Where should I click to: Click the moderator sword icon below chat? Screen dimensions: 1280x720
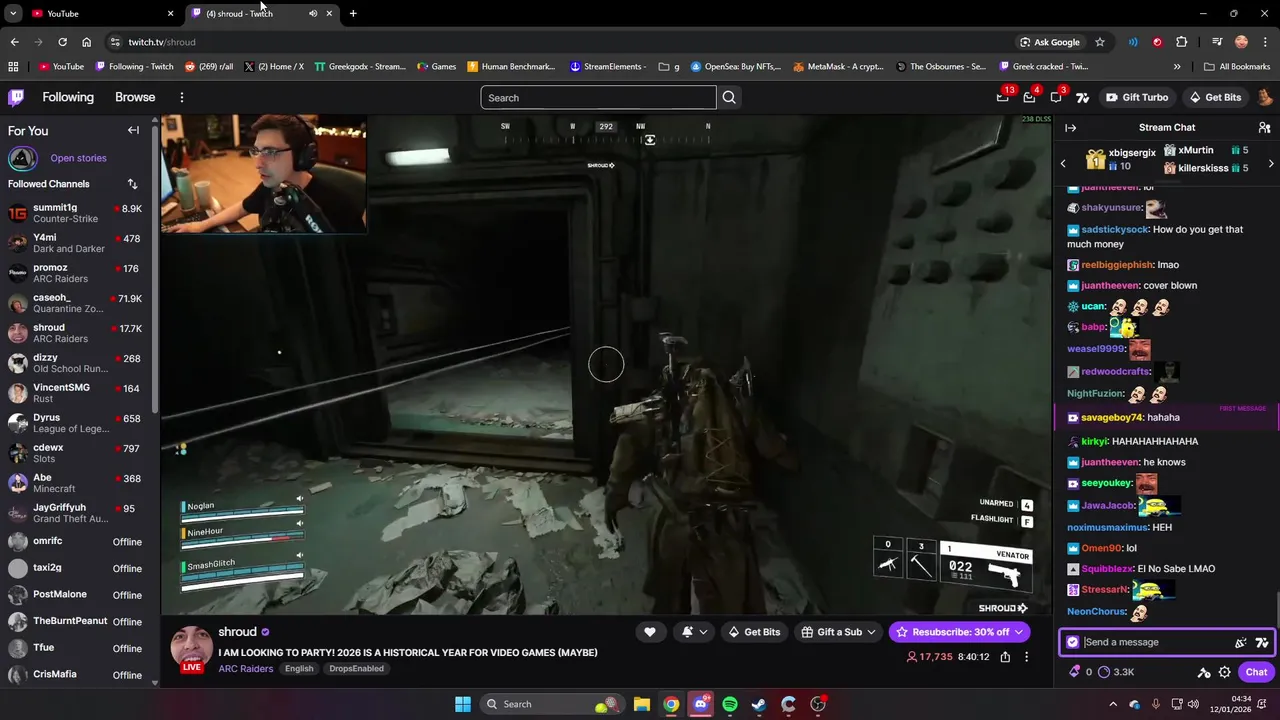[1204, 672]
